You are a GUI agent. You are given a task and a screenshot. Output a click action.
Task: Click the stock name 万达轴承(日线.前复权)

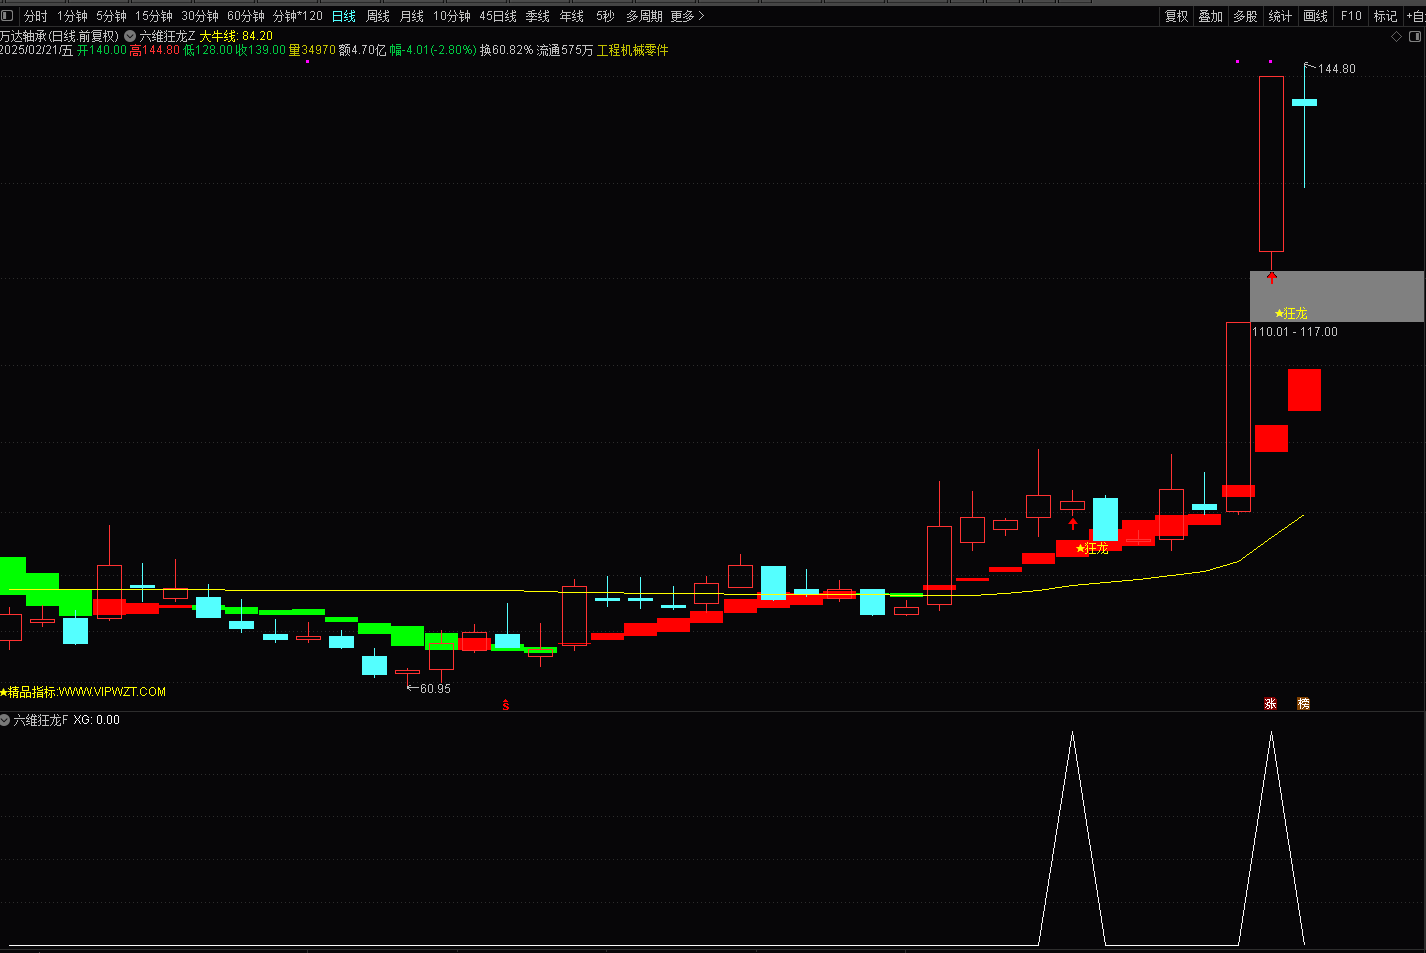coord(59,36)
